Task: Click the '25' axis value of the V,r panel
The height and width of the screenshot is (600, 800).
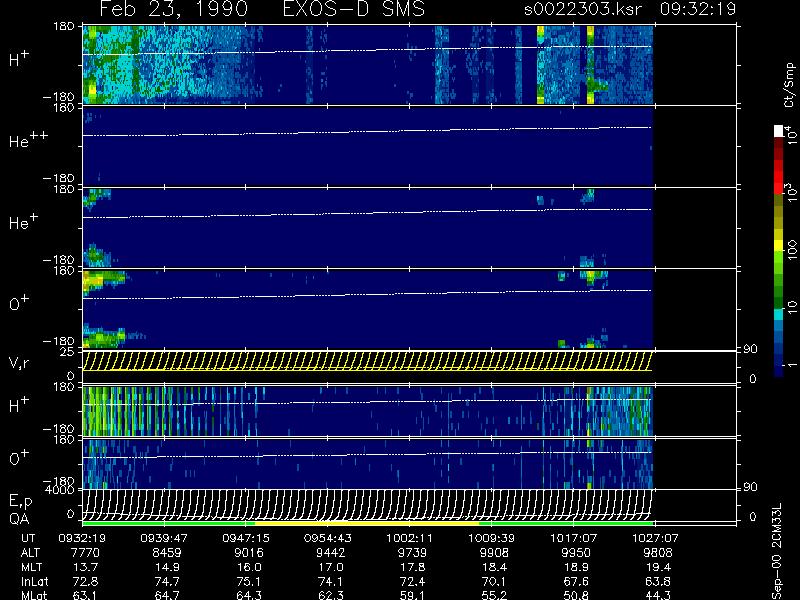Action: (68, 352)
